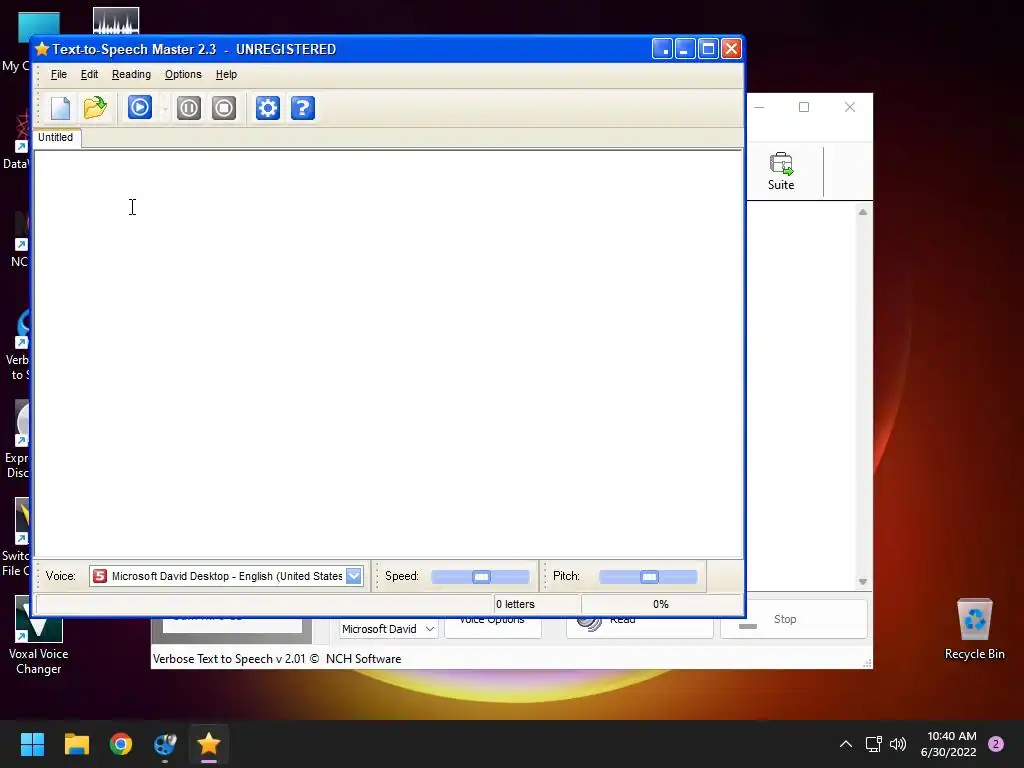Image resolution: width=1024 pixels, height=768 pixels.
Task: Click the Verbose app taskbar icon
Action: [x=165, y=744]
